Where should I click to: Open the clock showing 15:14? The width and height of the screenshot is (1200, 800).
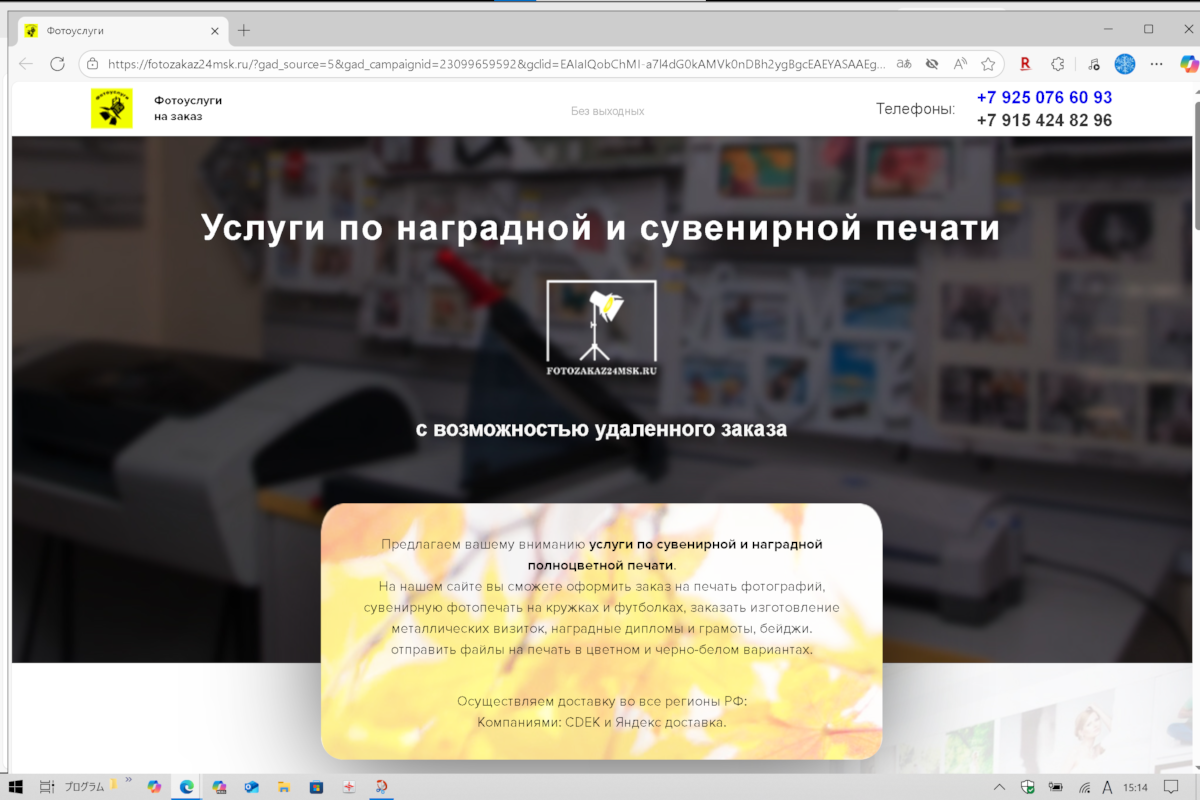1135,787
